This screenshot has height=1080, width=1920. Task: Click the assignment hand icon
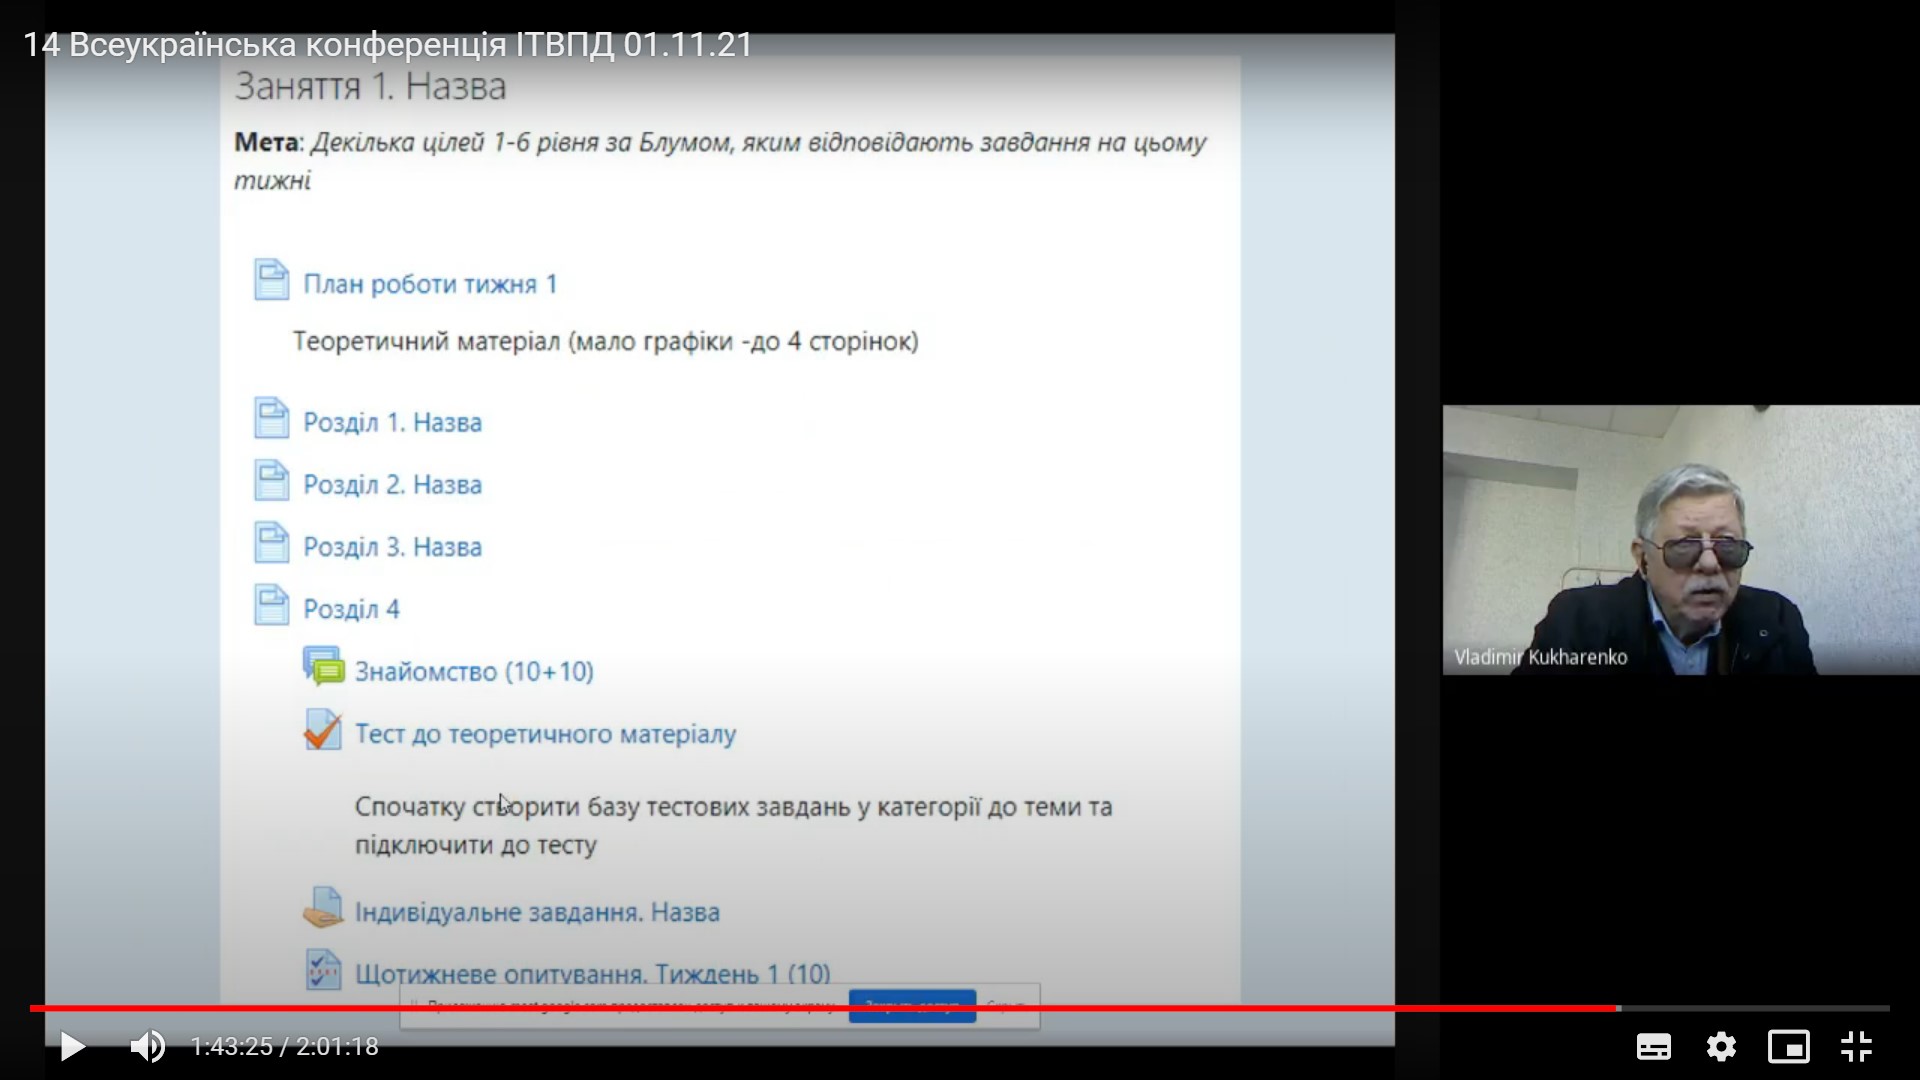point(323,908)
